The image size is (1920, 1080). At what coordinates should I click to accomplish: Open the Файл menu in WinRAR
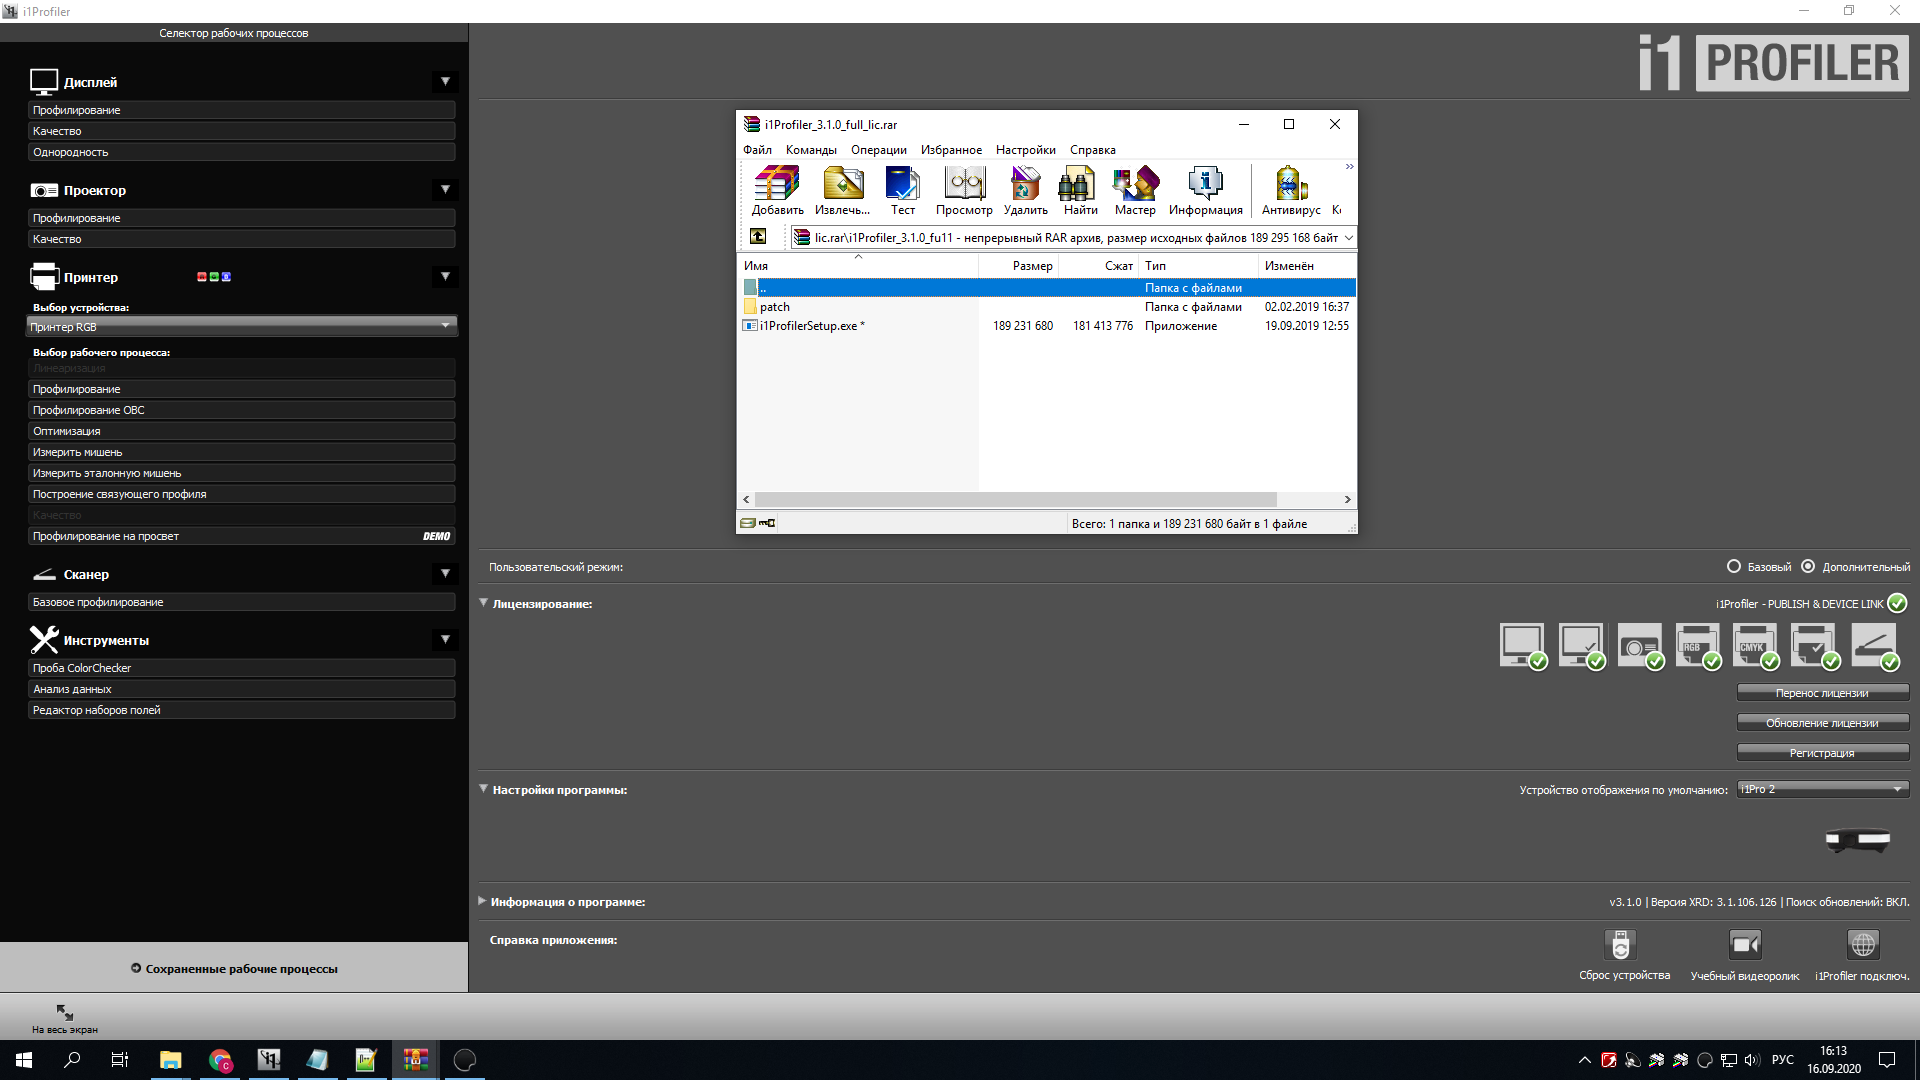click(x=757, y=150)
